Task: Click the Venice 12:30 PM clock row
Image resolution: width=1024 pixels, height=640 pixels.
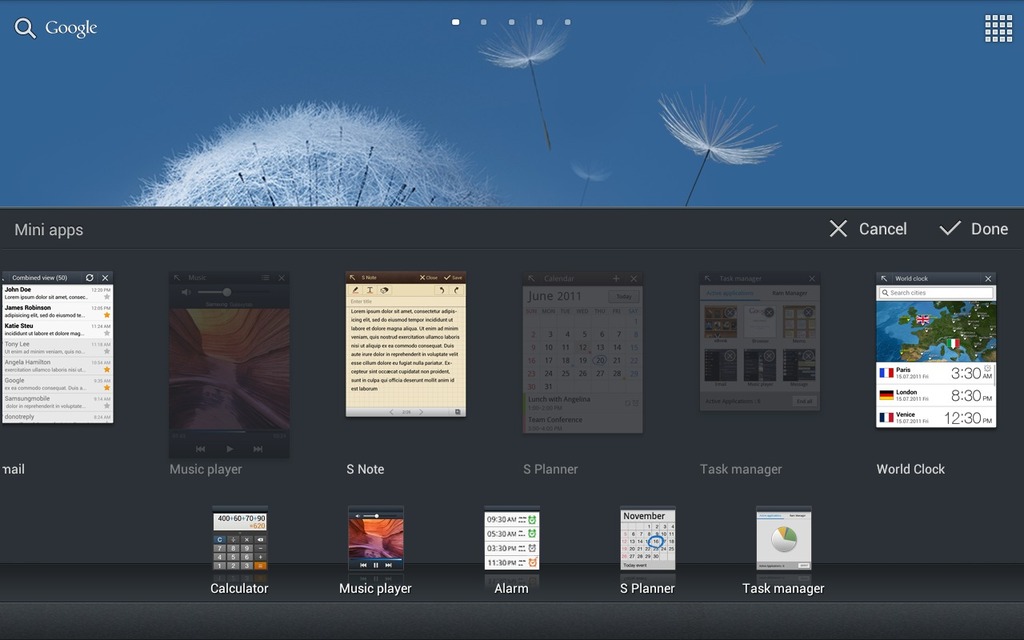Action: click(x=936, y=417)
